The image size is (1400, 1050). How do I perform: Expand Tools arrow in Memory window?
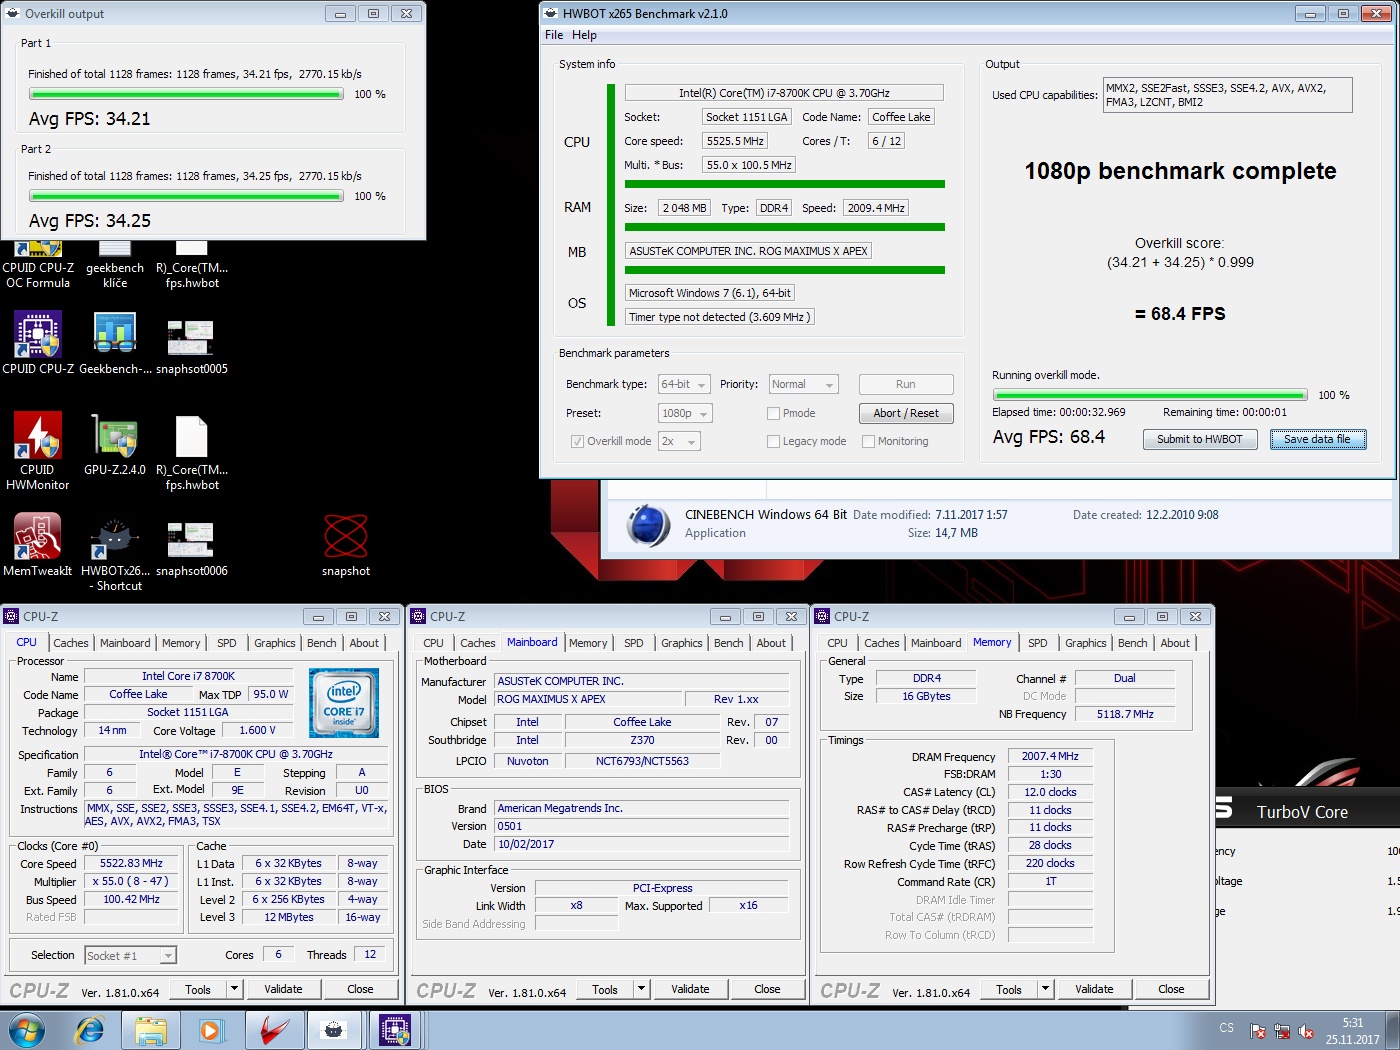click(x=1045, y=989)
